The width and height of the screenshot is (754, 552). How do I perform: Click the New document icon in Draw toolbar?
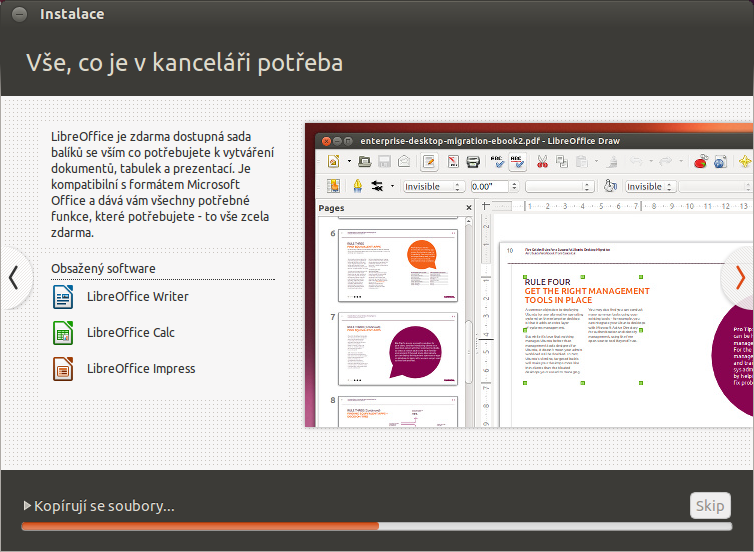pos(334,162)
